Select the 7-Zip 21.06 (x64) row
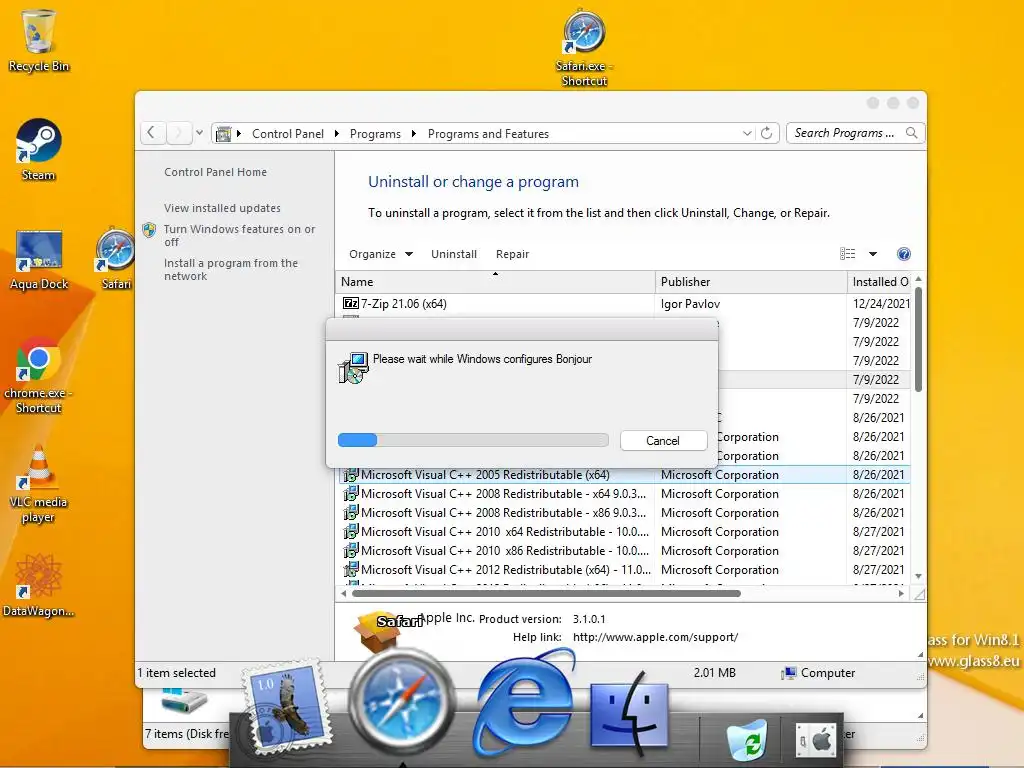 pyautogui.click(x=624, y=303)
